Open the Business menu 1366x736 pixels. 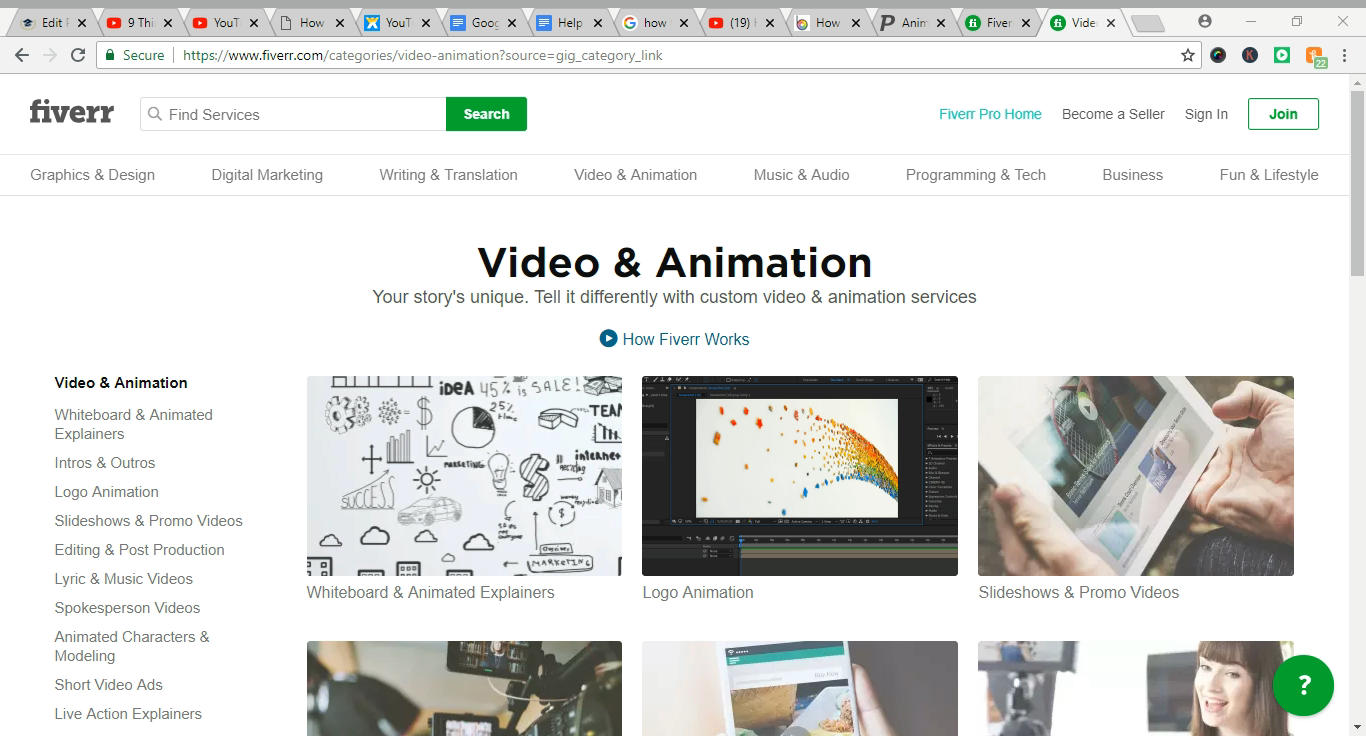coord(1132,174)
